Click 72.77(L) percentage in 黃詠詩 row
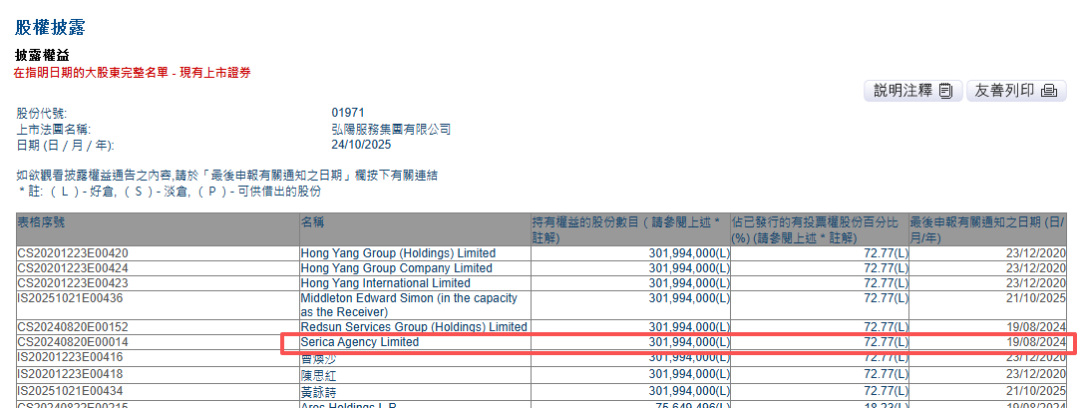The image size is (1080, 408). (886, 391)
